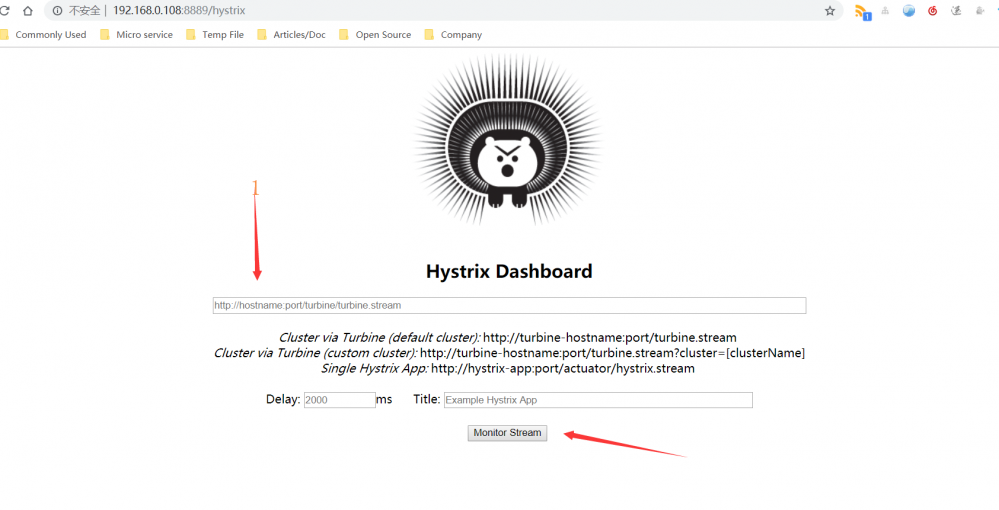Click the 'Title:' label
999x510 pixels.
[x=426, y=400]
